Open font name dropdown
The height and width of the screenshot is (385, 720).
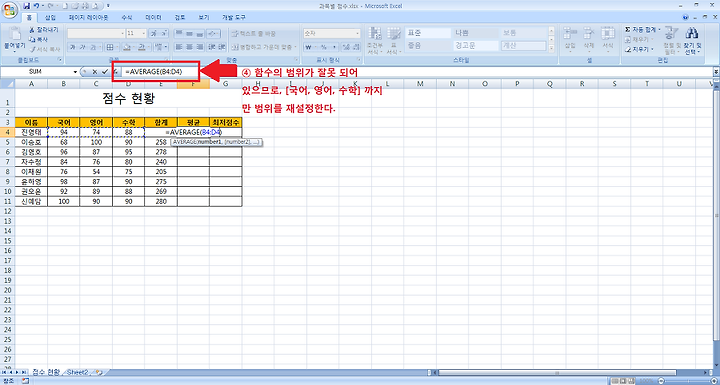(122, 34)
